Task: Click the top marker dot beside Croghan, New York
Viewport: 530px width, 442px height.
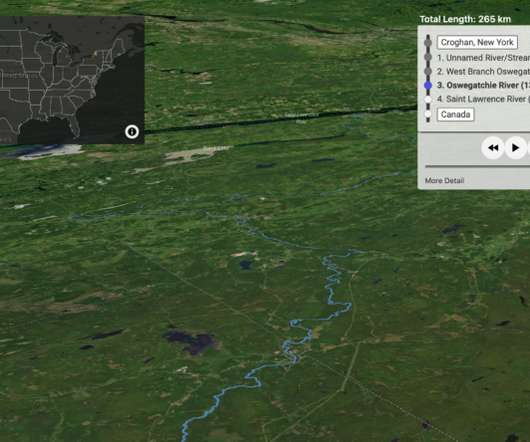Action: pyautogui.click(x=428, y=43)
